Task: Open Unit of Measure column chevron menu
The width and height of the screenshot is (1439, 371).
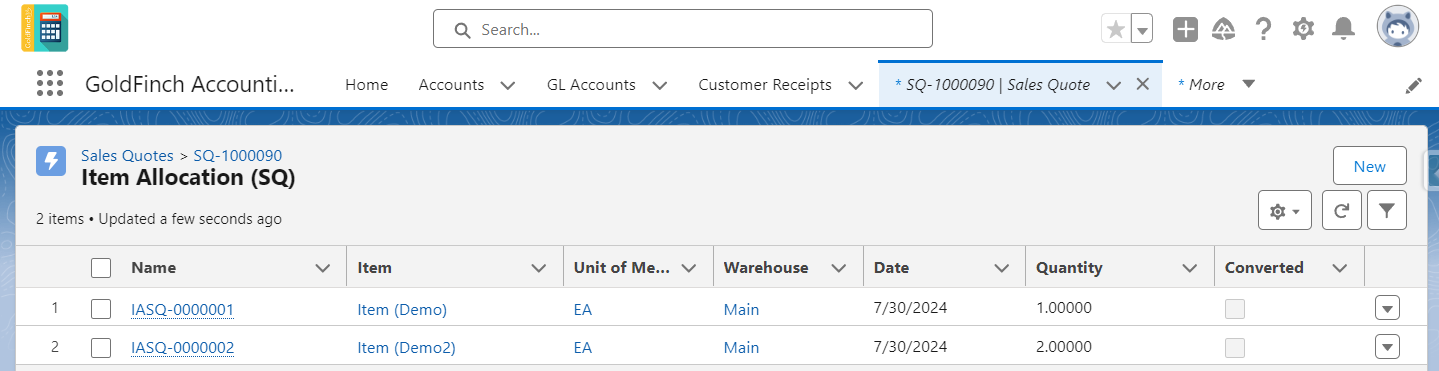Action: point(689,268)
